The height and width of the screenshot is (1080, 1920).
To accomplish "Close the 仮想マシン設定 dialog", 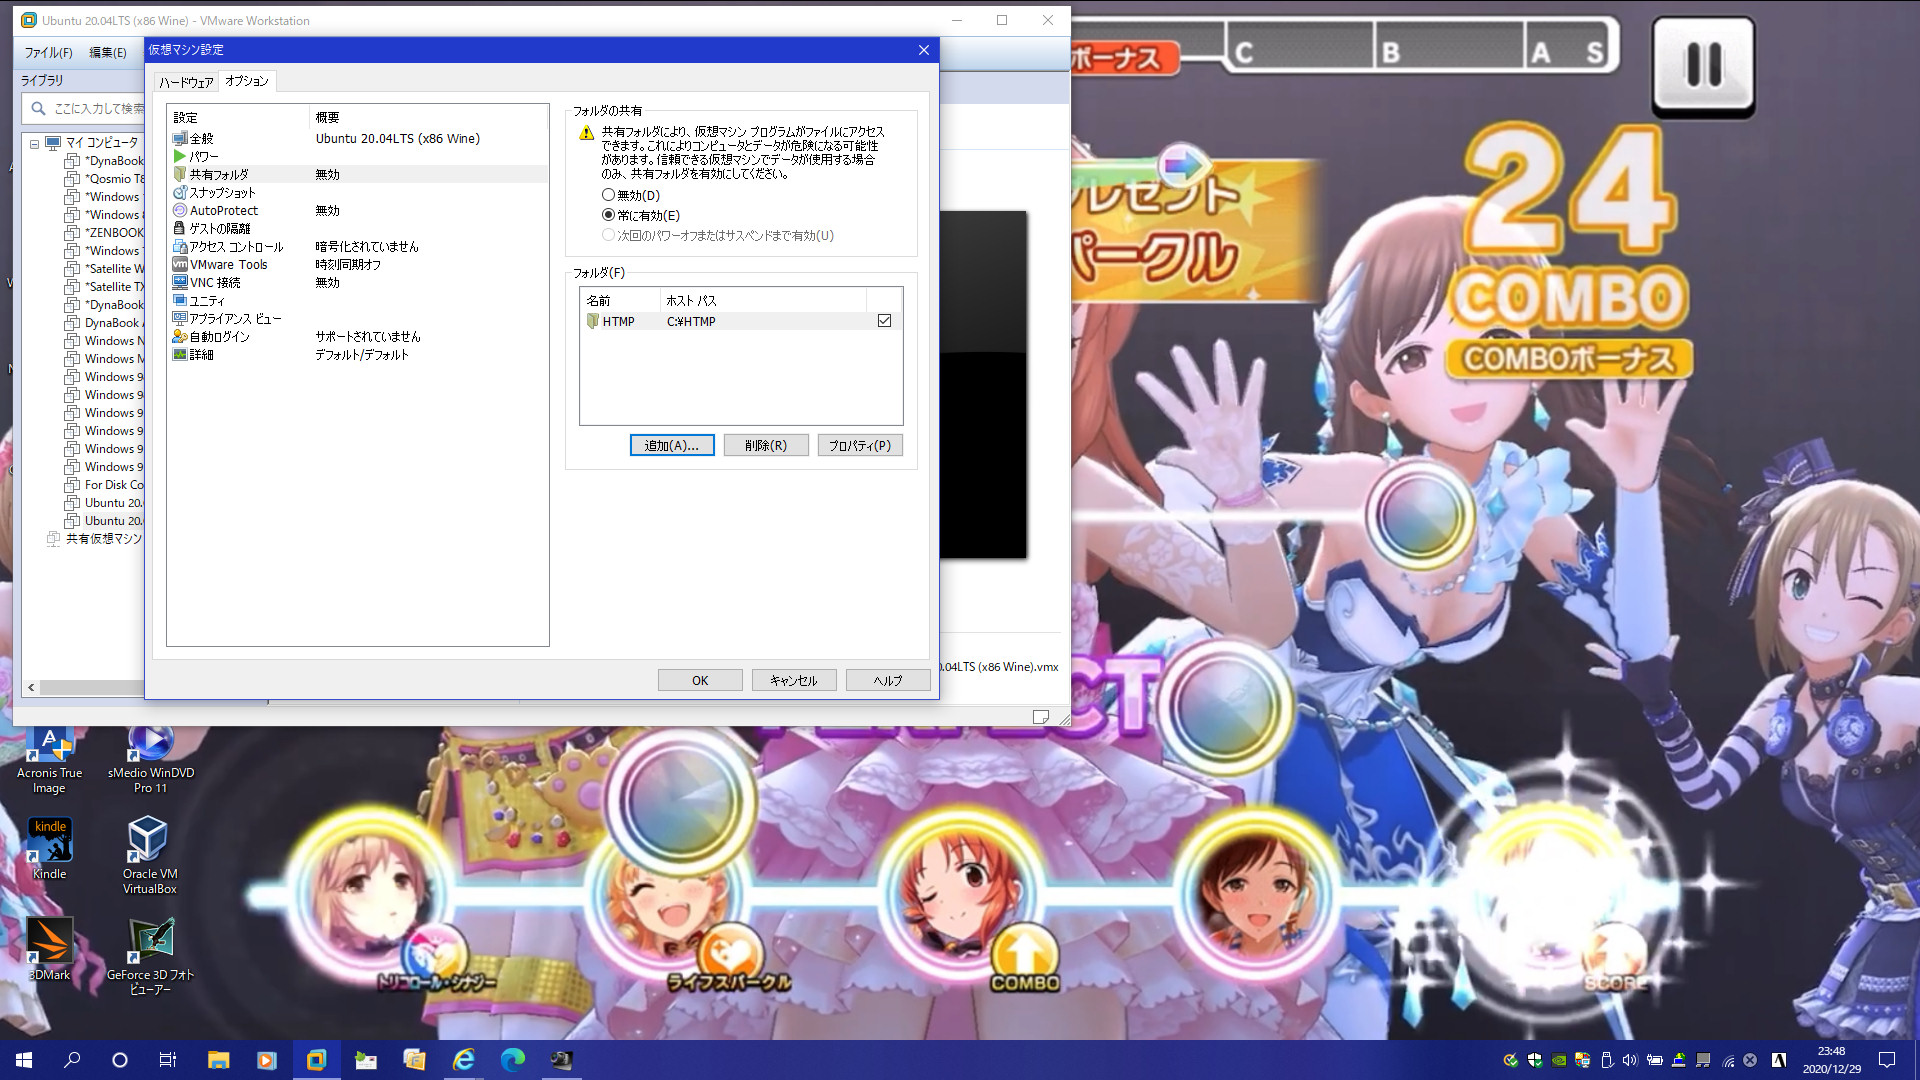I will [924, 50].
